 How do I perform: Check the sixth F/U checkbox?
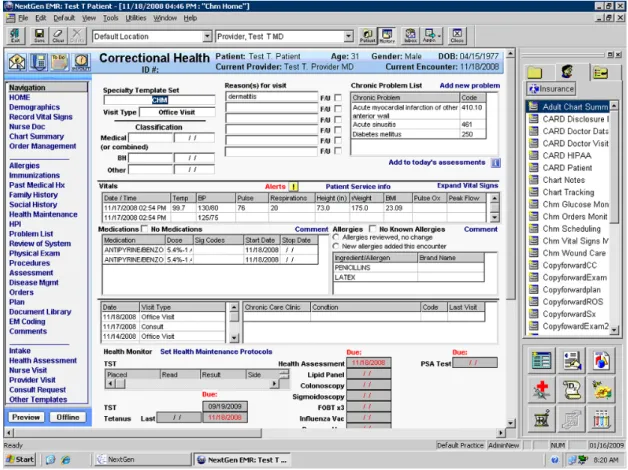tap(338, 151)
